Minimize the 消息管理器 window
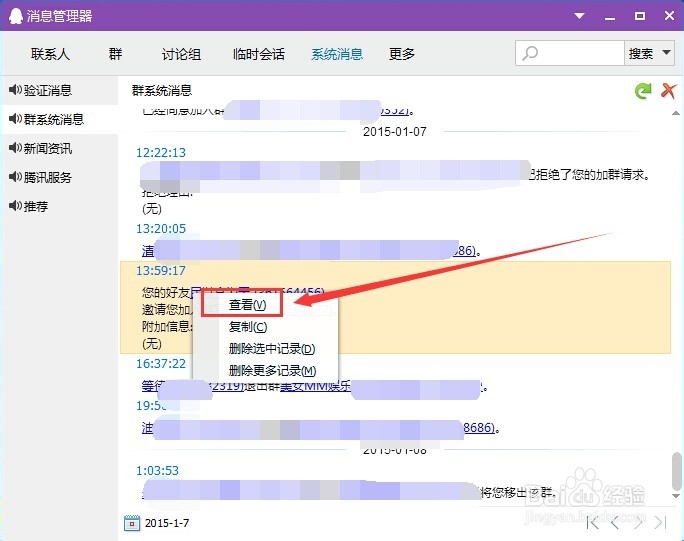 tap(610, 18)
